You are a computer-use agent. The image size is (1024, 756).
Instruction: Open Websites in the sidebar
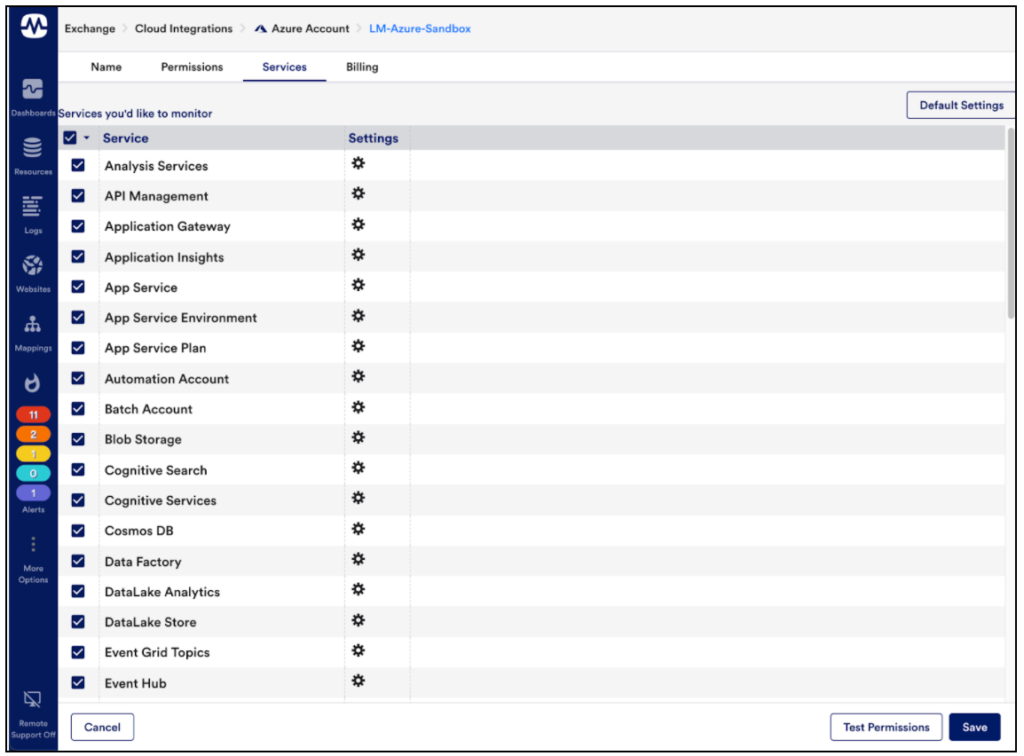point(33,274)
